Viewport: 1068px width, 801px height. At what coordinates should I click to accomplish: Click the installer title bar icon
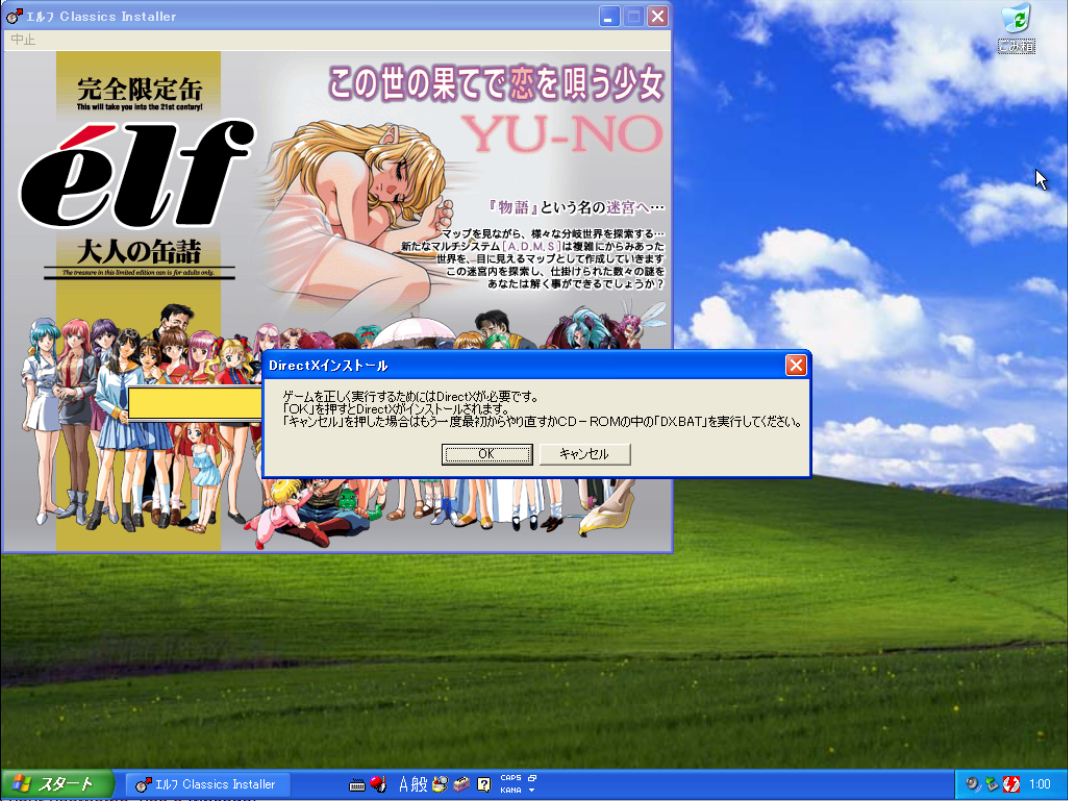(14, 16)
